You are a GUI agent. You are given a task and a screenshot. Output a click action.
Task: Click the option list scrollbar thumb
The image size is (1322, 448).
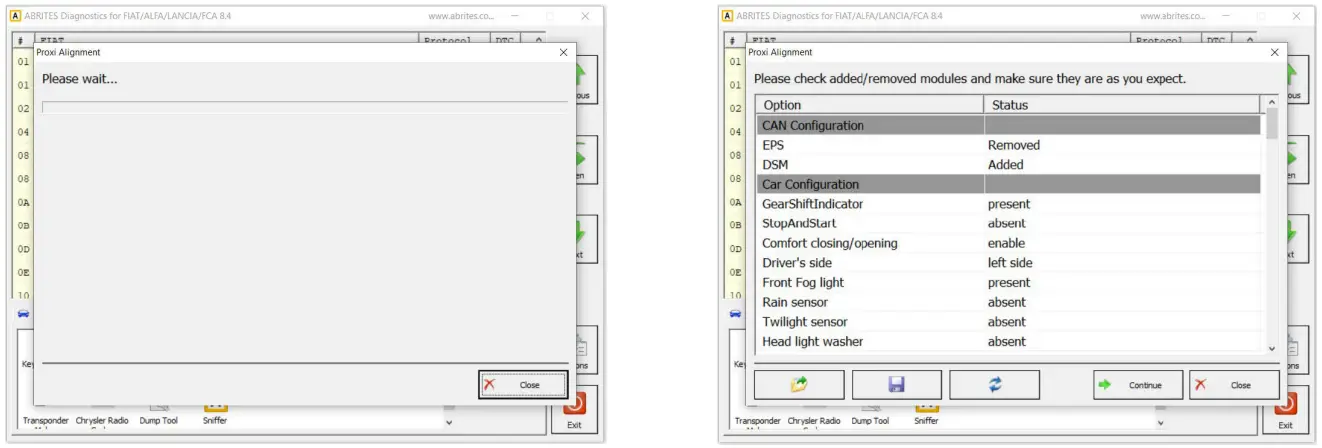[1272, 124]
